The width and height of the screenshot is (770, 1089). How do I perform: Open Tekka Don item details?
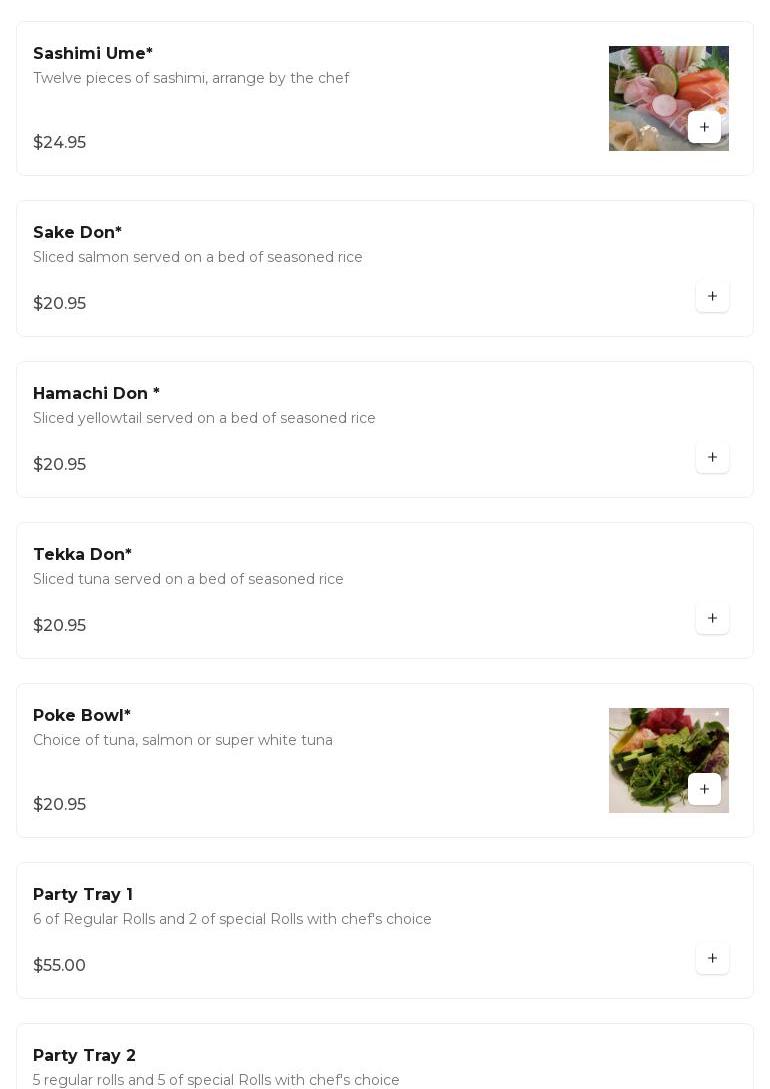tap(82, 554)
